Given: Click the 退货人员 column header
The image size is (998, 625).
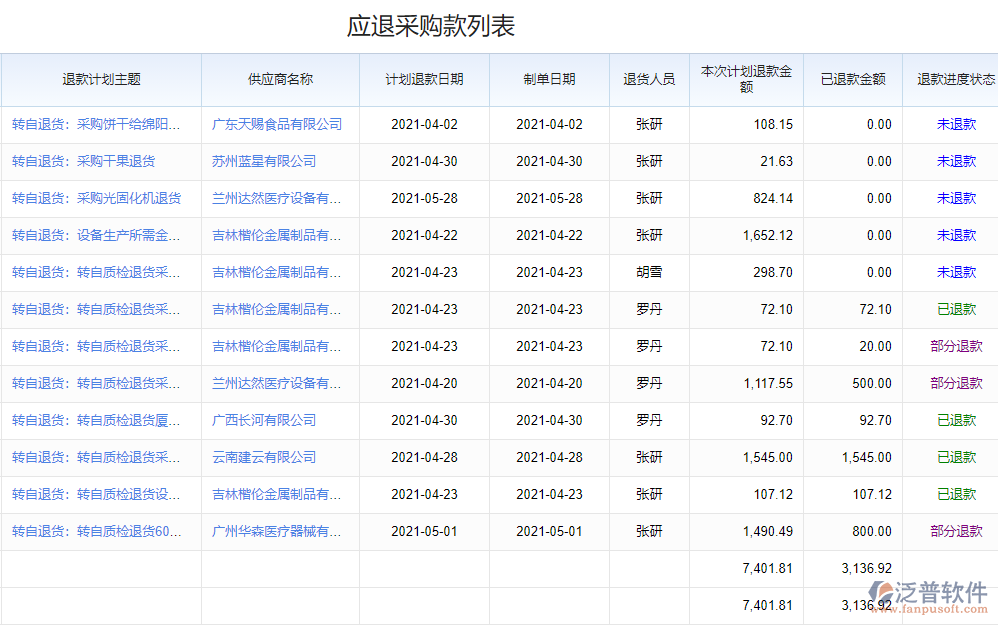Looking at the screenshot, I should point(649,80).
